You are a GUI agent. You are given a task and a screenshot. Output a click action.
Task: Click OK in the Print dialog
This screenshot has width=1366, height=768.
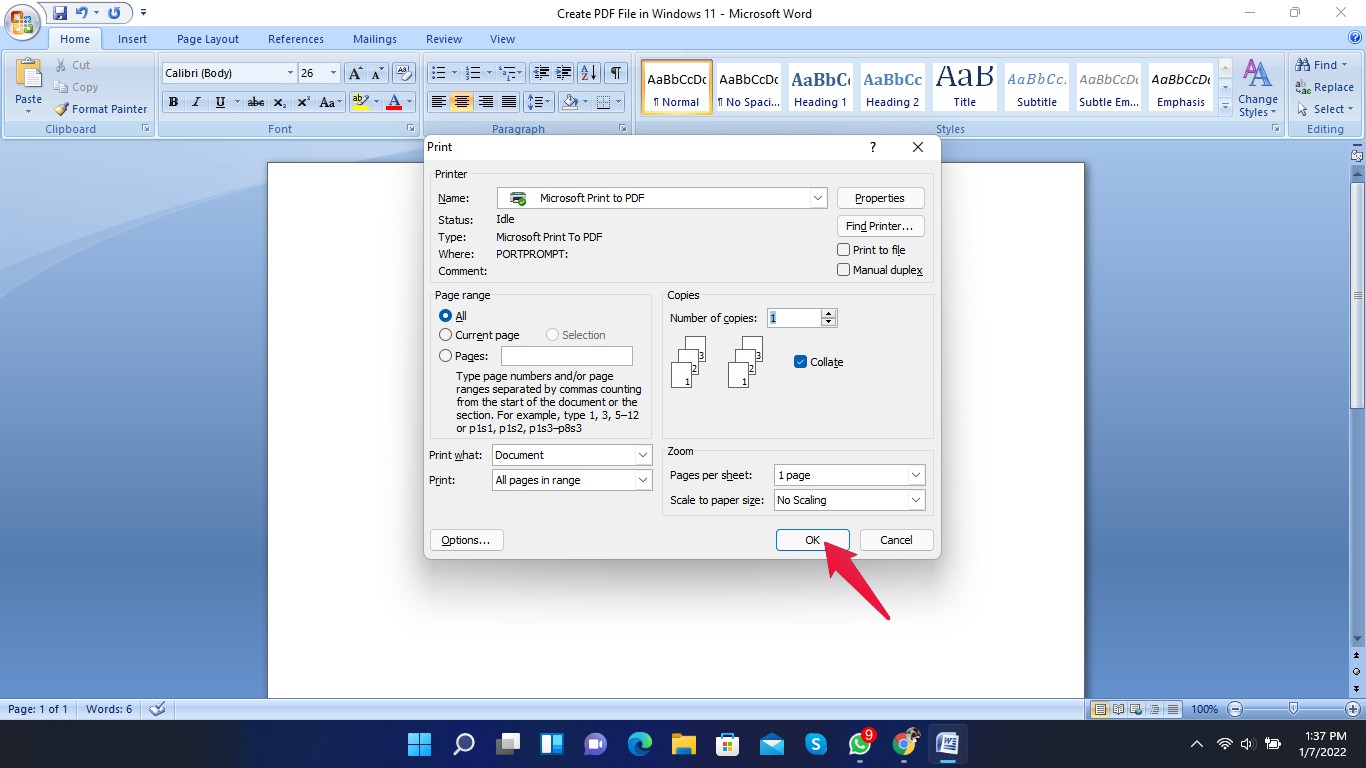pos(813,540)
